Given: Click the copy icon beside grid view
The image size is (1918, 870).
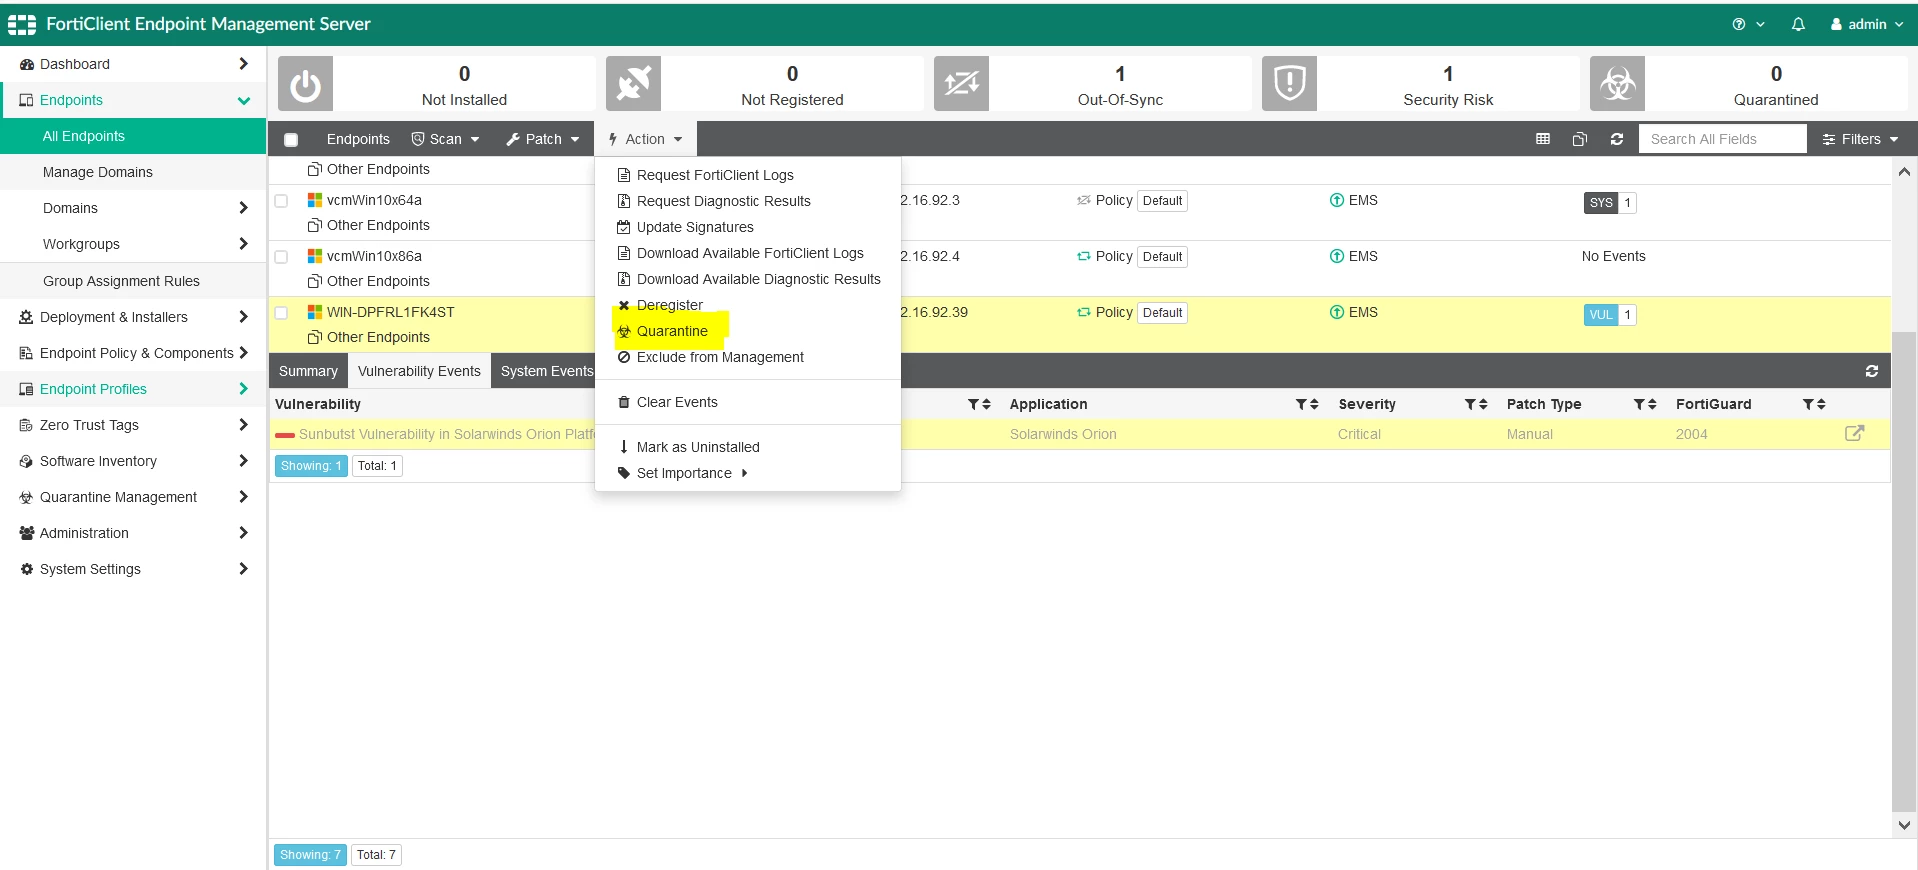Looking at the screenshot, I should coord(1580,139).
